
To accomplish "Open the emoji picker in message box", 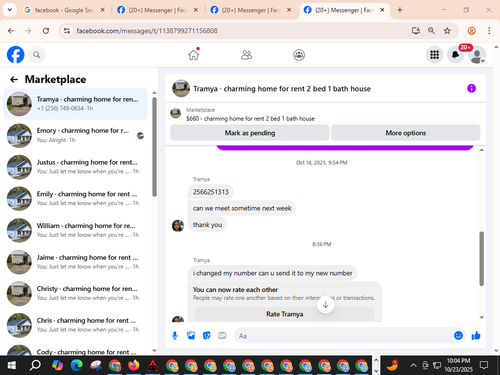I will 458,336.
